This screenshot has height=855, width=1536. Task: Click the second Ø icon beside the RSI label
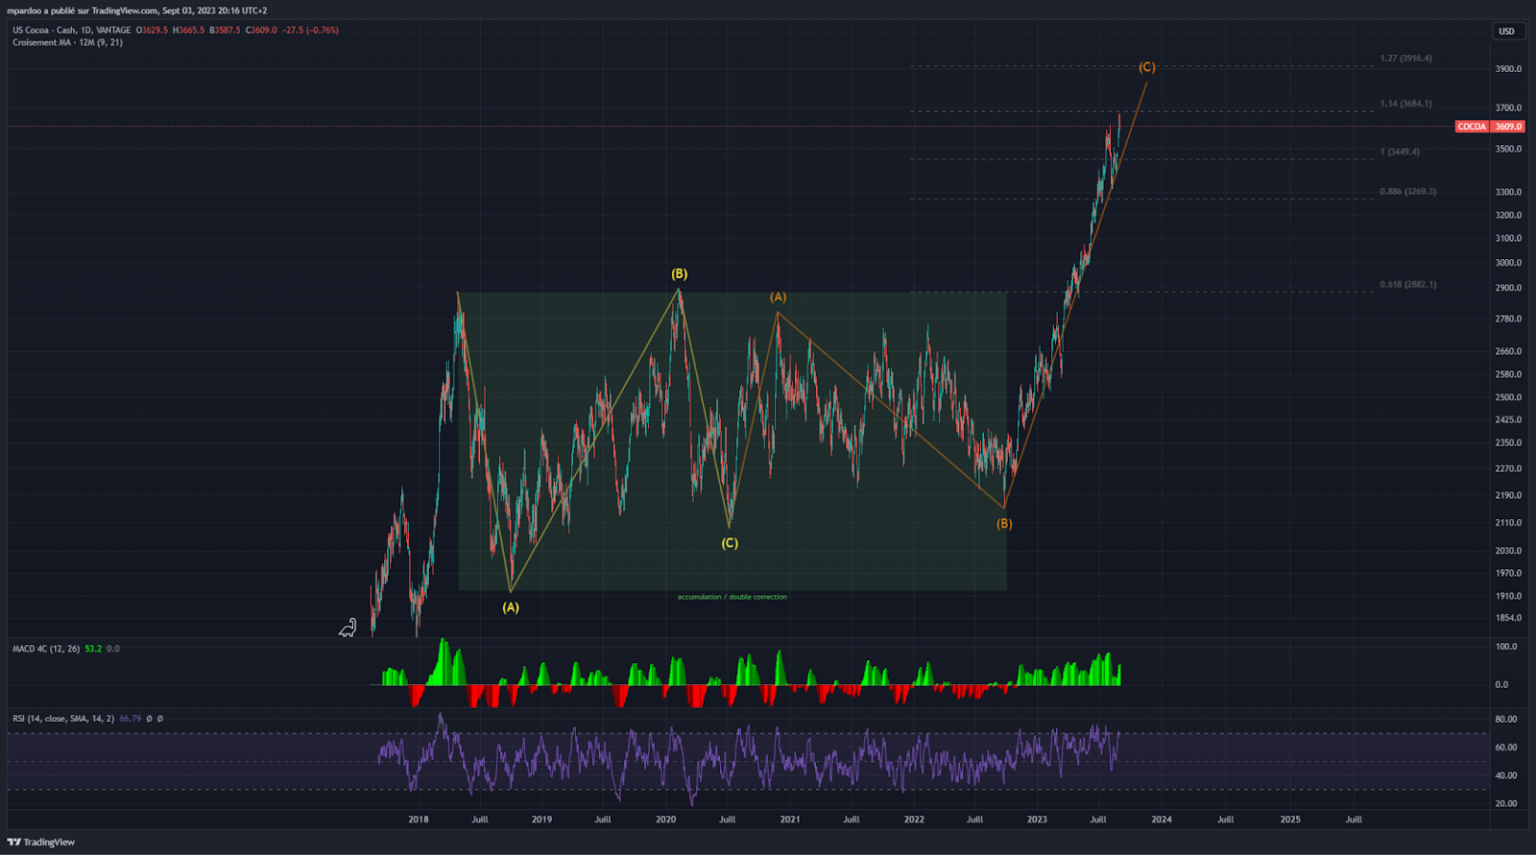(x=160, y=718)
